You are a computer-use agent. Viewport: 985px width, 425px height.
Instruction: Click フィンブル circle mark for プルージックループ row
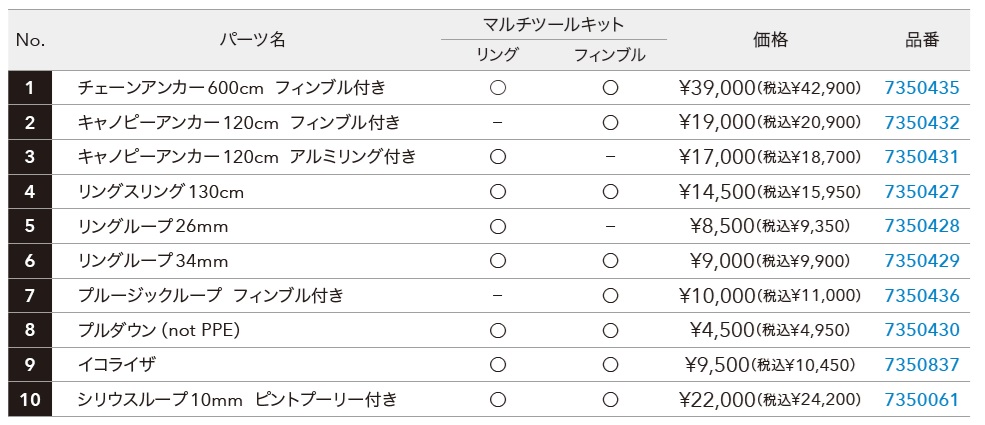pos(610,296)
